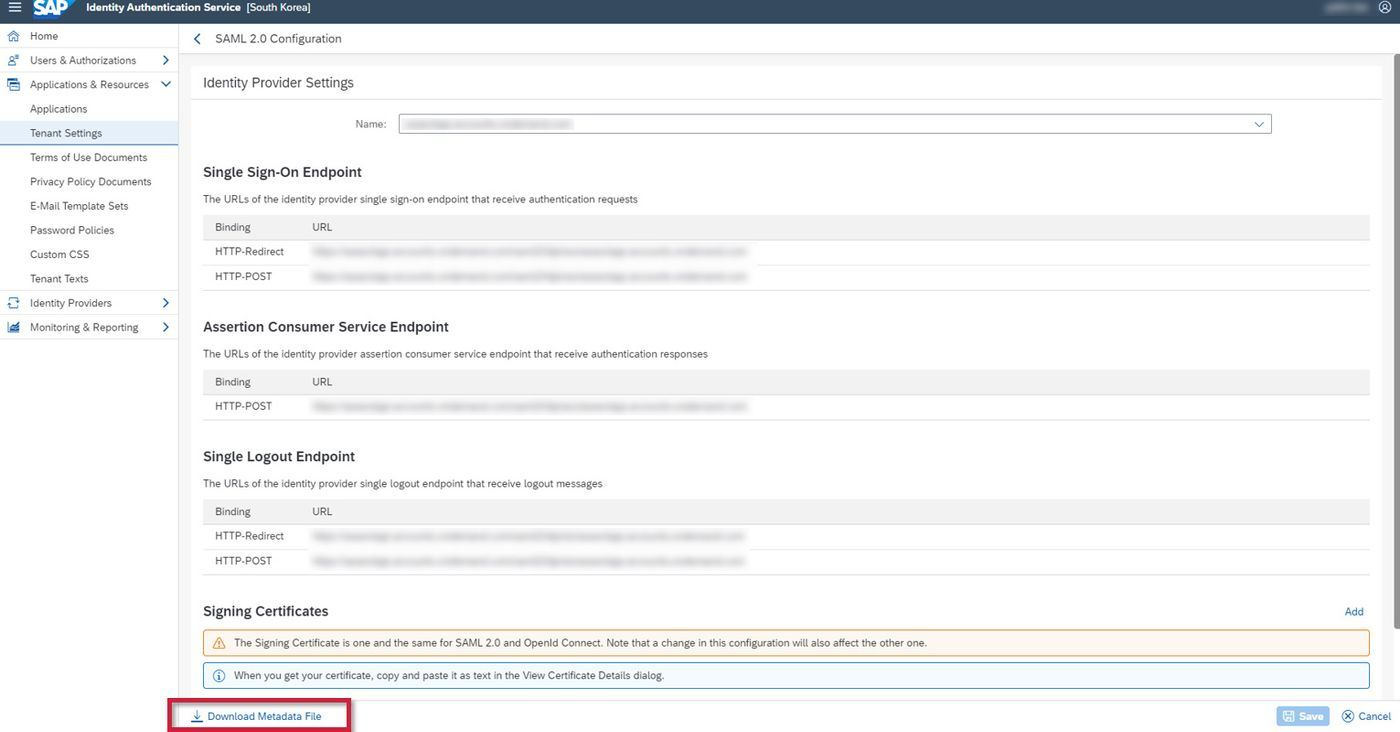This screenshot has height=732, width=1400.
Task: Click the Cancel X icon
Action: click(x=1348, y=716)
